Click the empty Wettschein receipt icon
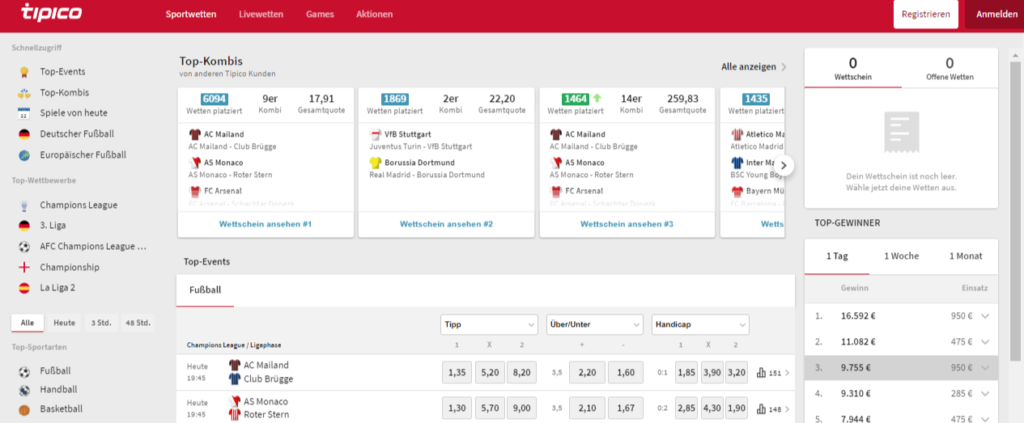Screen dimensions: 1024x423 pyautogui.click(x=901, y=132)
